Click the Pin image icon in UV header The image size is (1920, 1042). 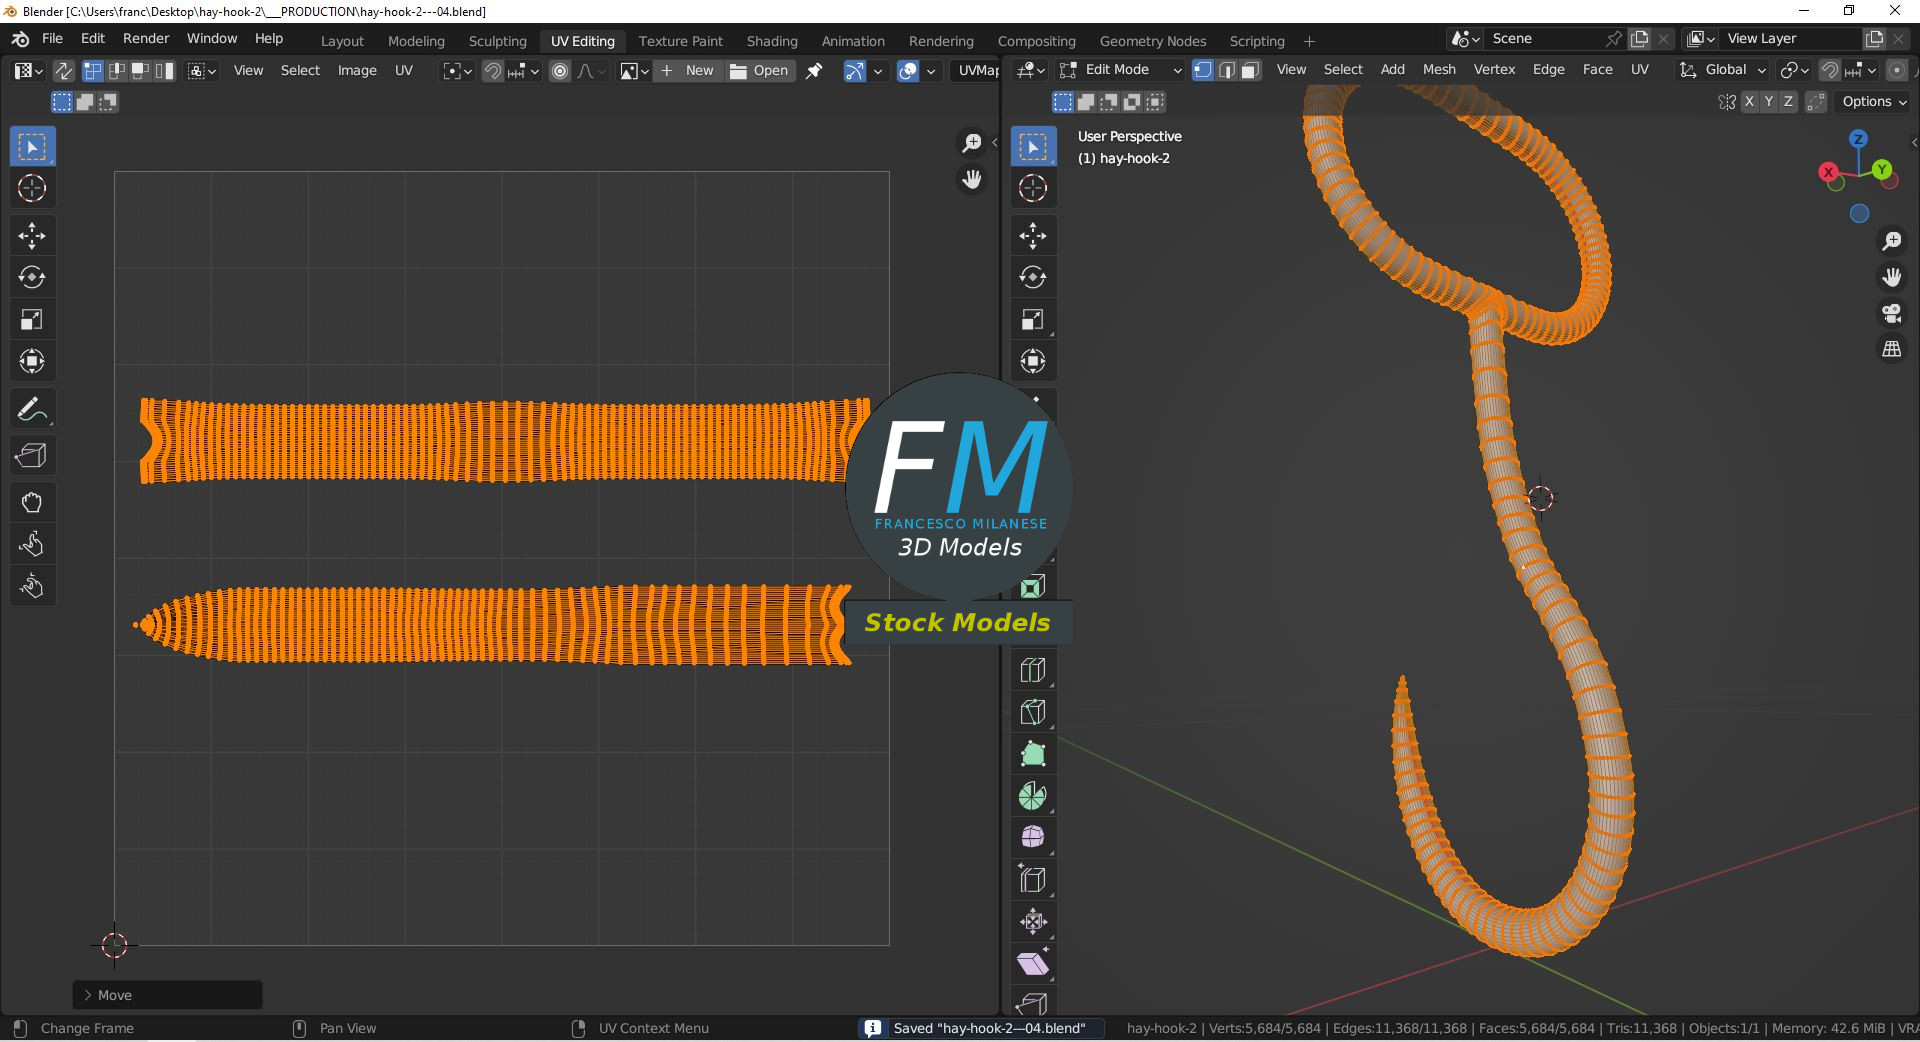pos(815,71)
